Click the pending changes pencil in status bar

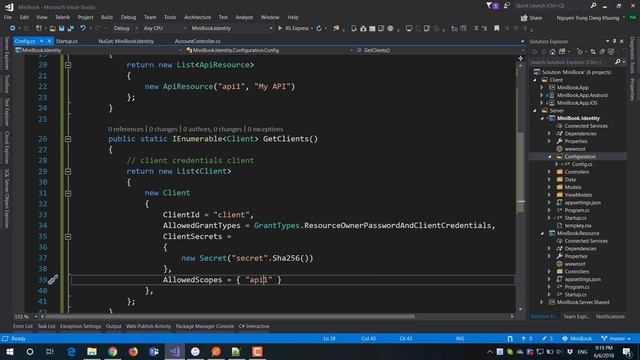click(547, 338)
